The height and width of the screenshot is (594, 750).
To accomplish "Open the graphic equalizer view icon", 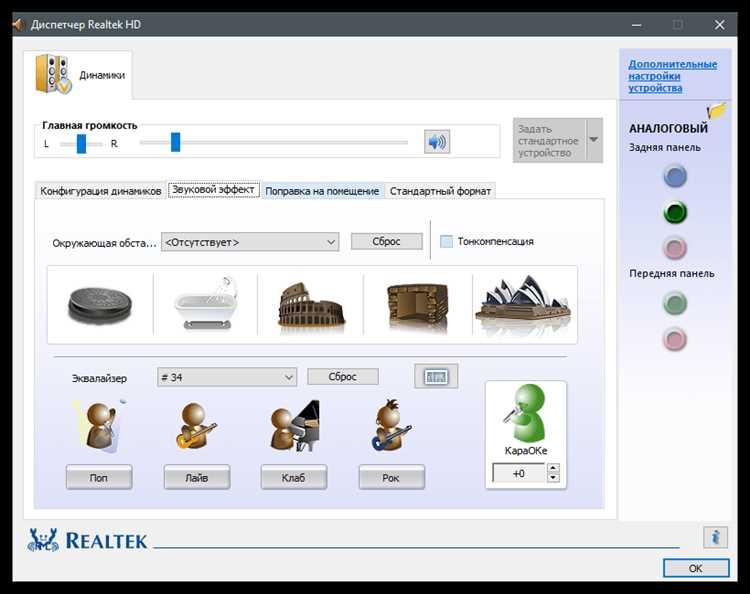I will click(x=436, y=376).
